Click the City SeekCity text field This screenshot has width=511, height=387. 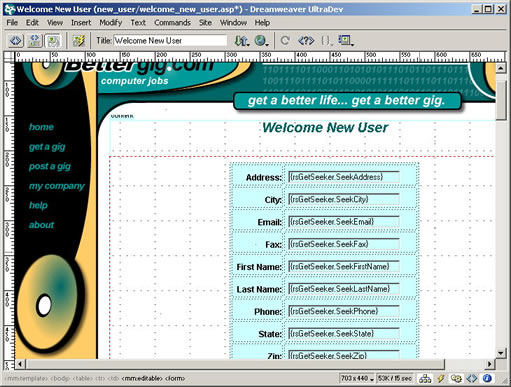pos(344,199)
